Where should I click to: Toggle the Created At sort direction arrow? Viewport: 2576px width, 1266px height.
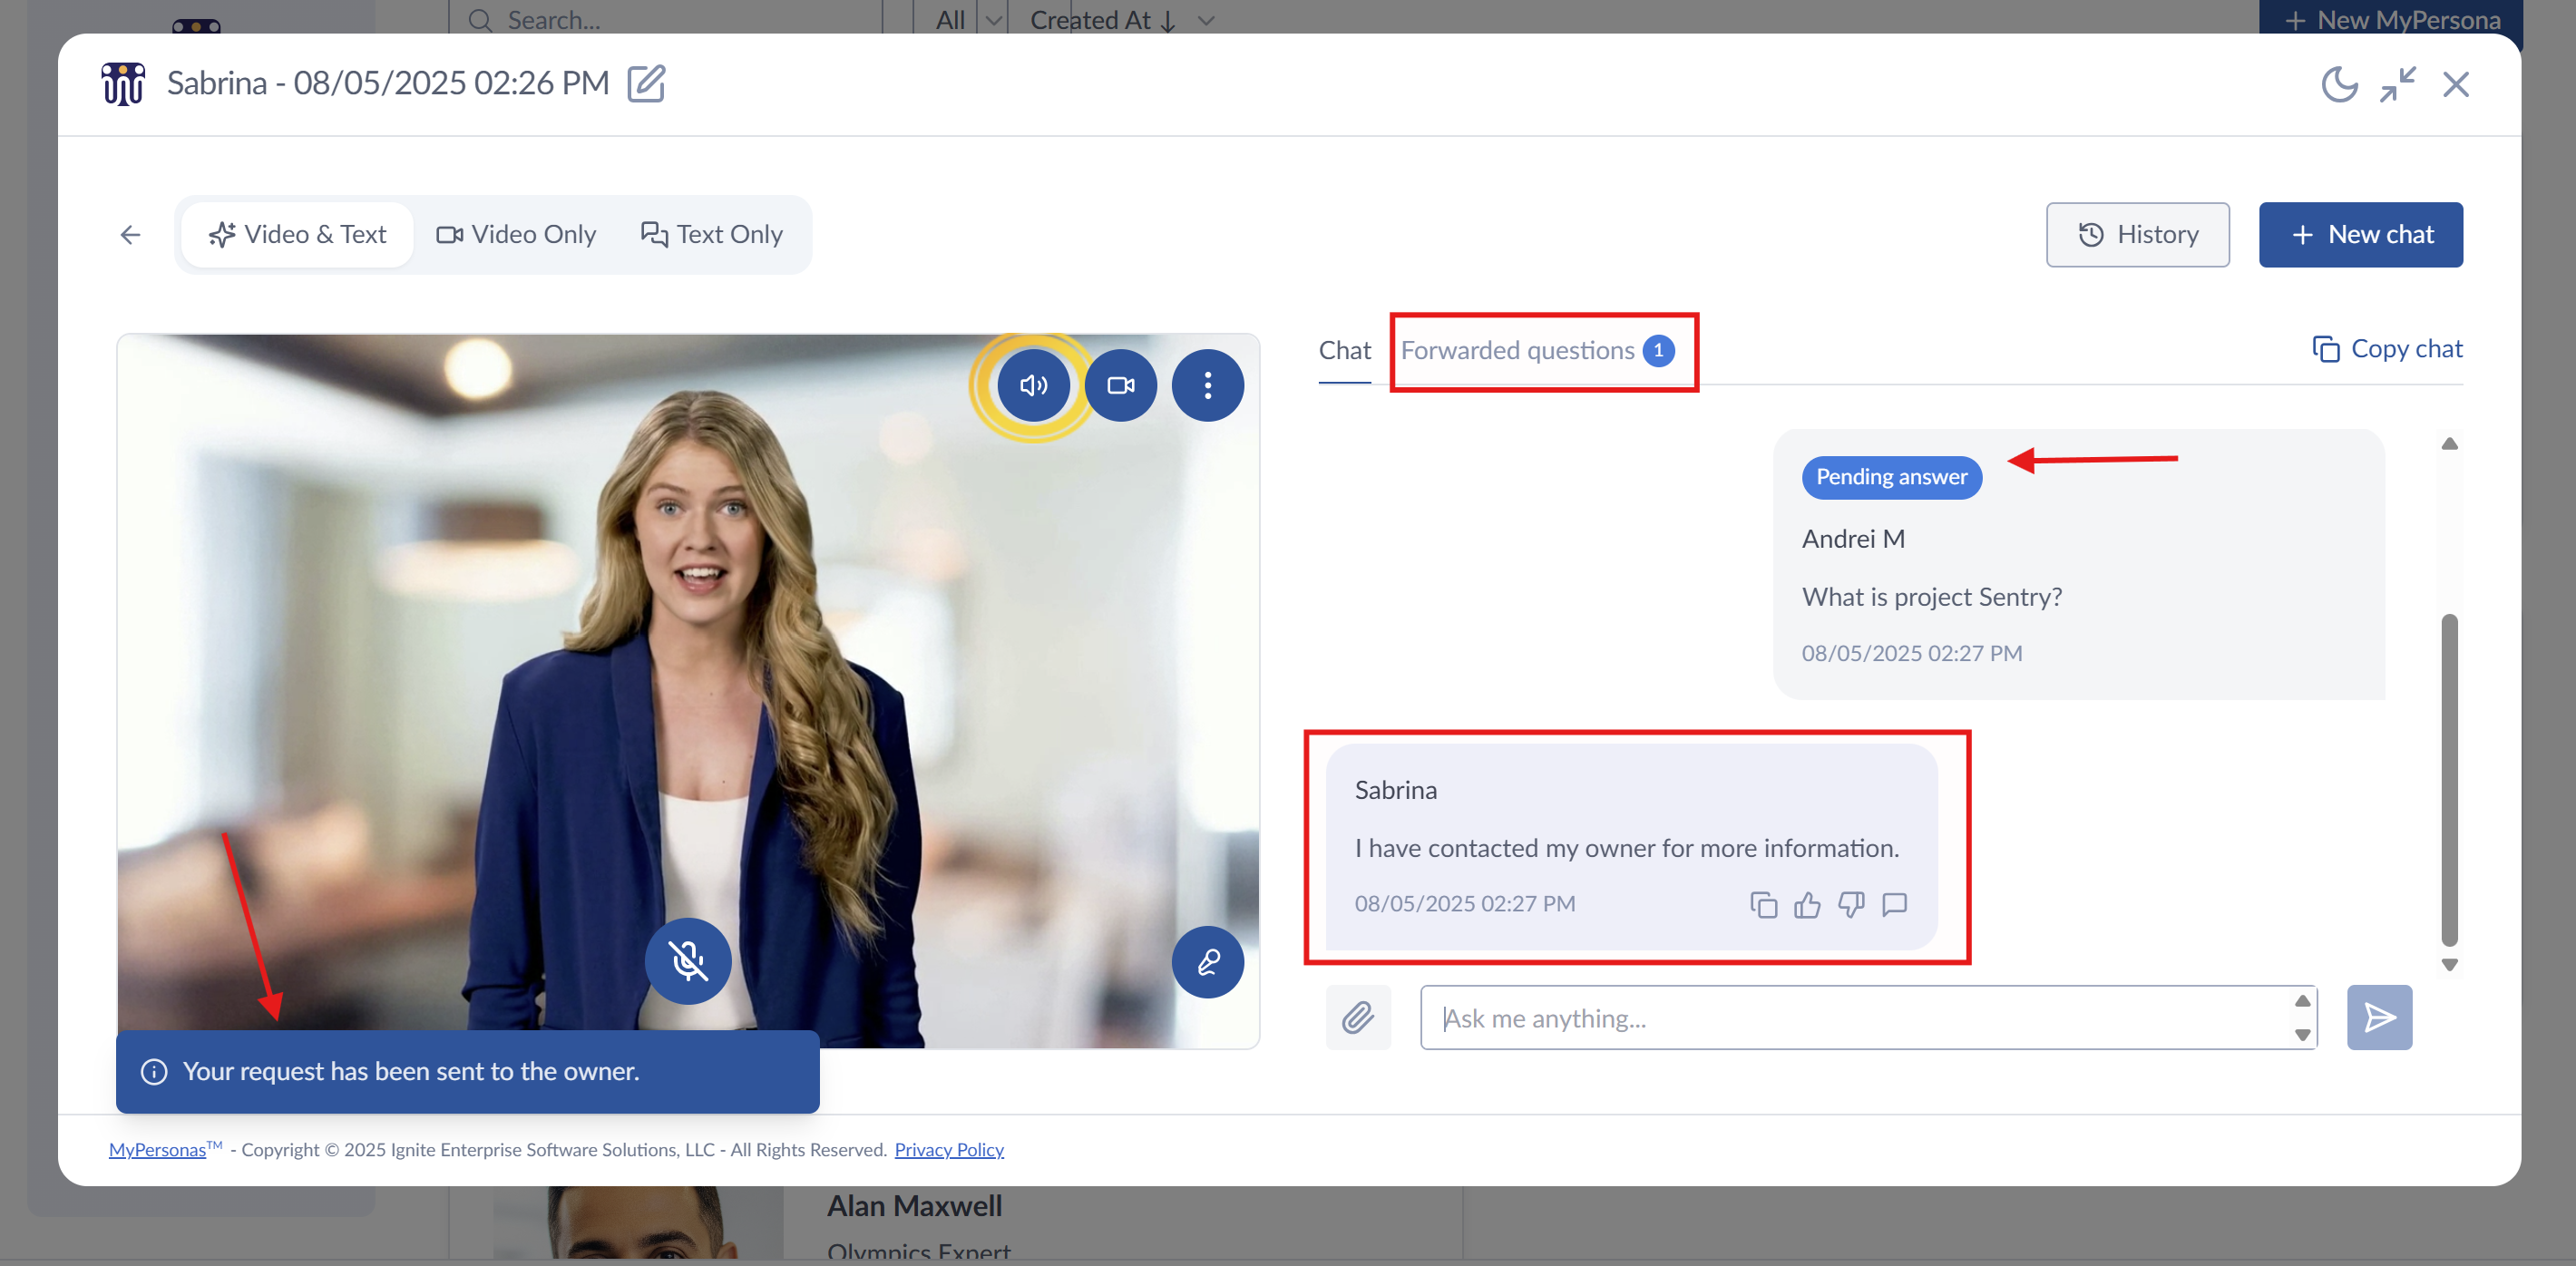coord(1167,21)
